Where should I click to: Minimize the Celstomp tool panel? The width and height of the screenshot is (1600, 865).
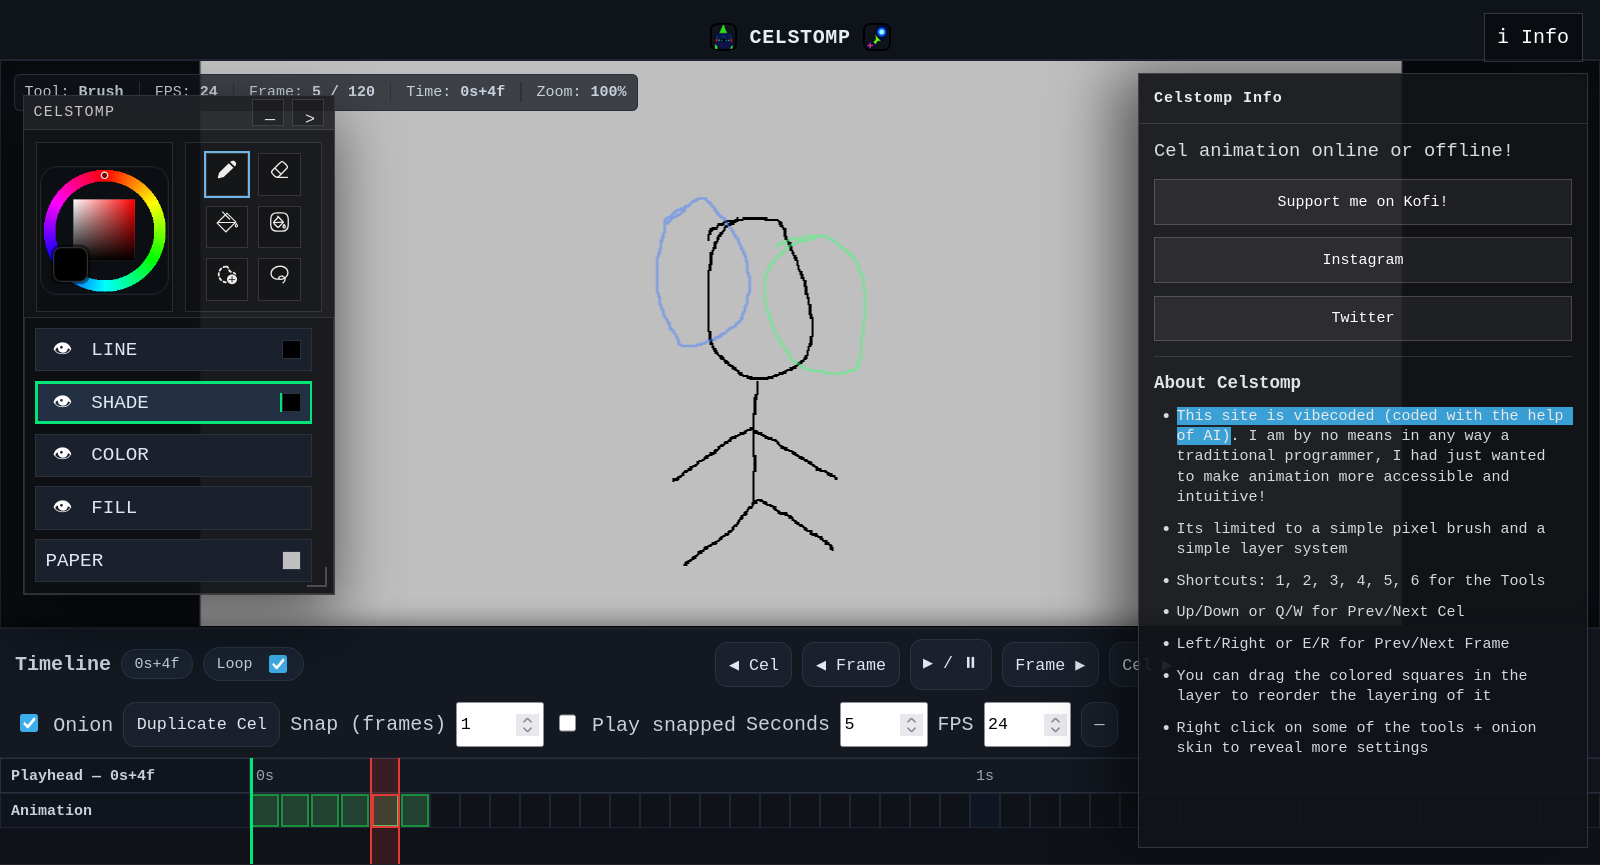268,117
